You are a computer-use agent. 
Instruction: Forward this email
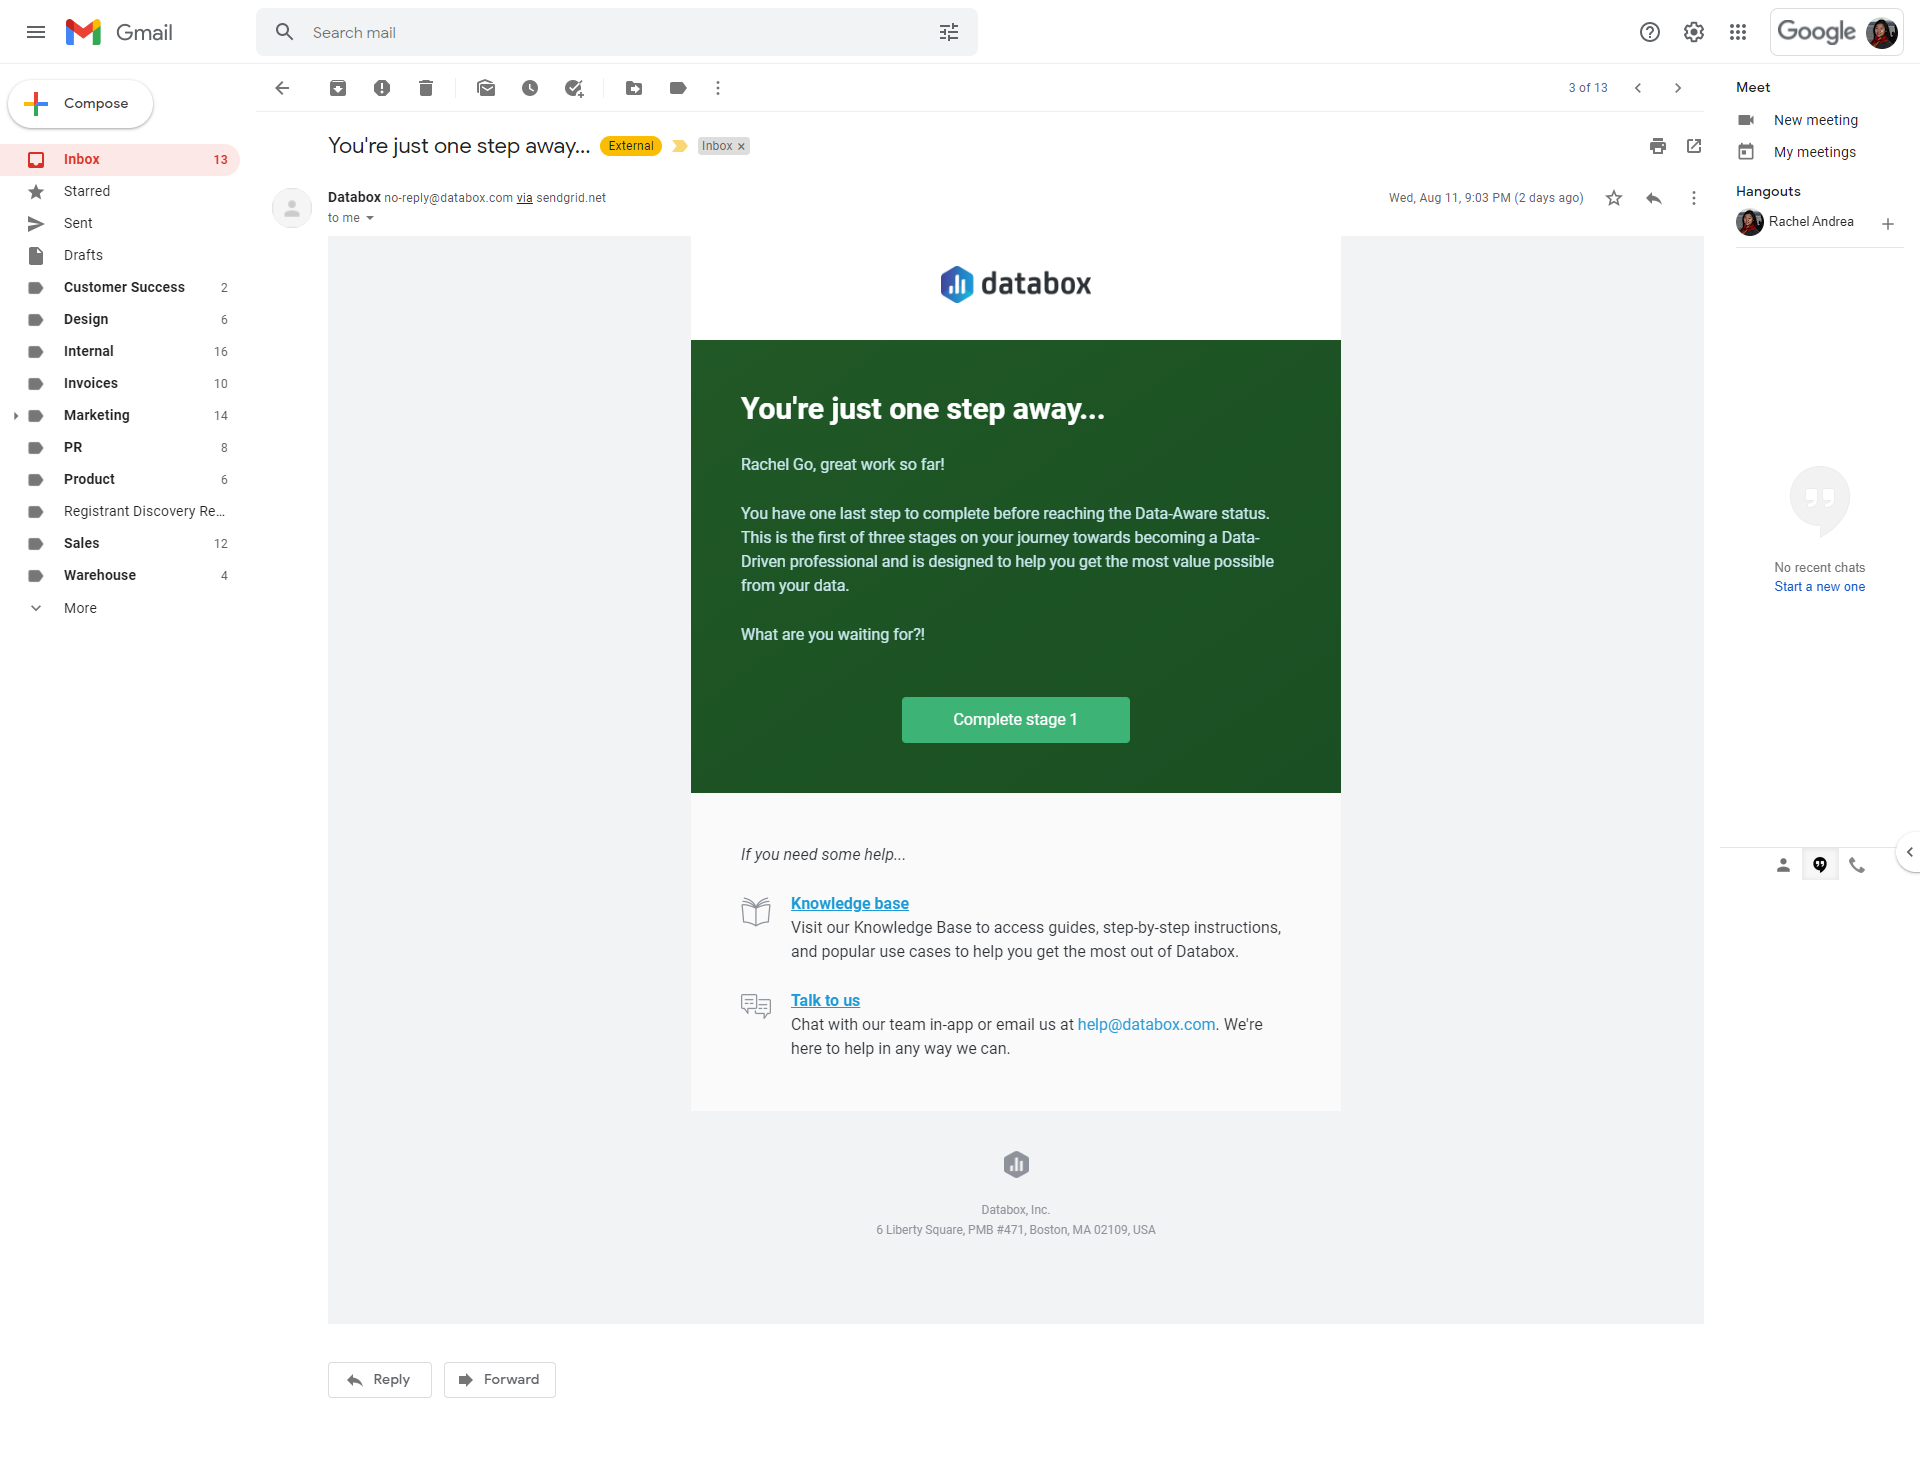point(500,1380)
